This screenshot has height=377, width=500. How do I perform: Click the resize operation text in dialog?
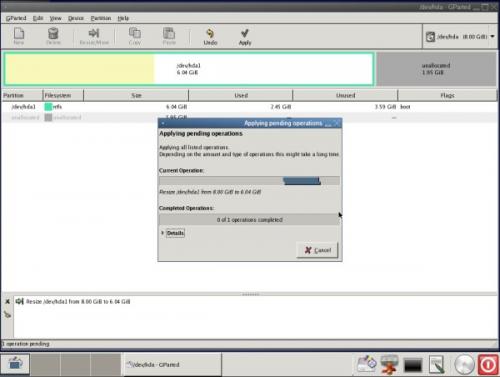point(210,192)
